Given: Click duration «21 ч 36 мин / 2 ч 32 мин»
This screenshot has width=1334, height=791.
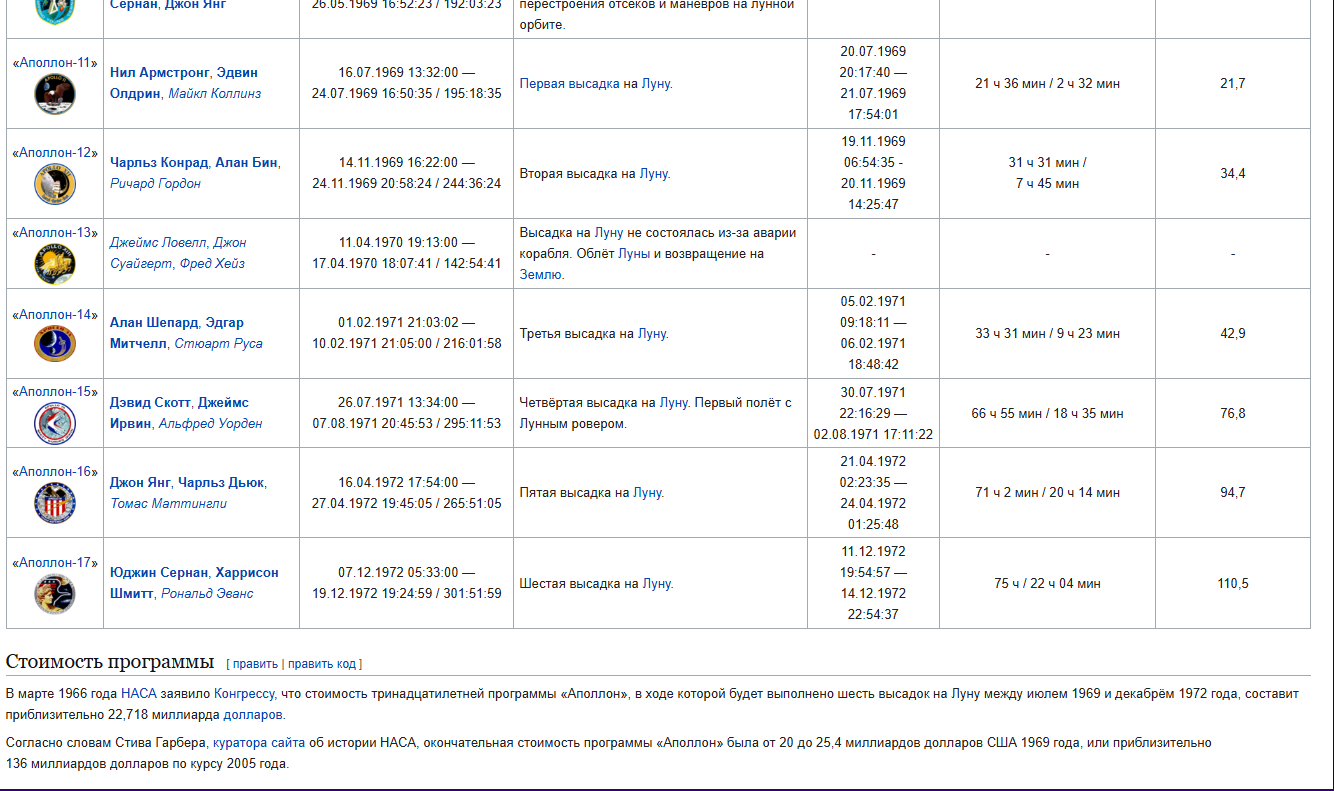Looking at the screenshot, I should 1047,84.
